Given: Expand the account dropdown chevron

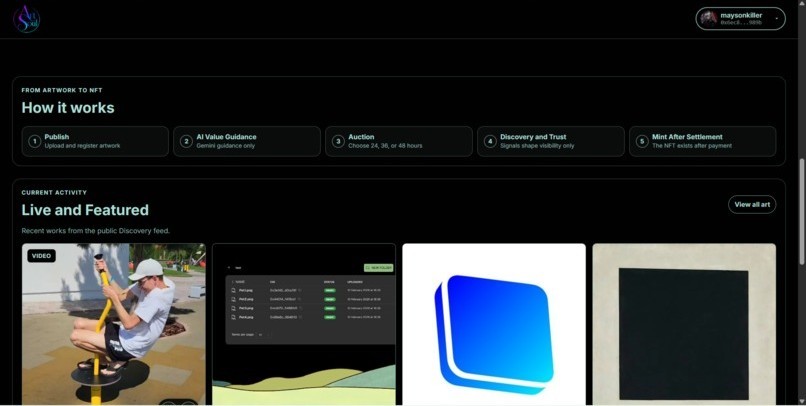Looking at the screenshot, I should [x=776, y=19].
